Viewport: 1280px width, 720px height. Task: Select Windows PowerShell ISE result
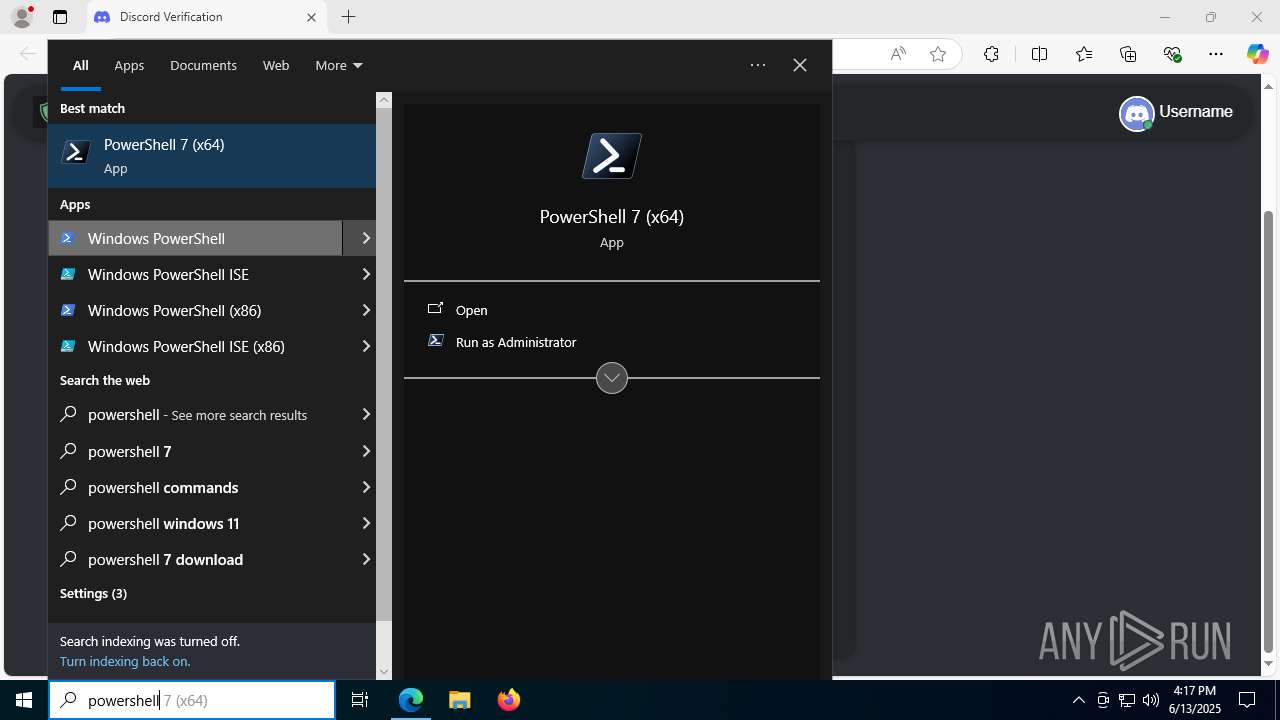pyautogui.click(x=195, y=274)
